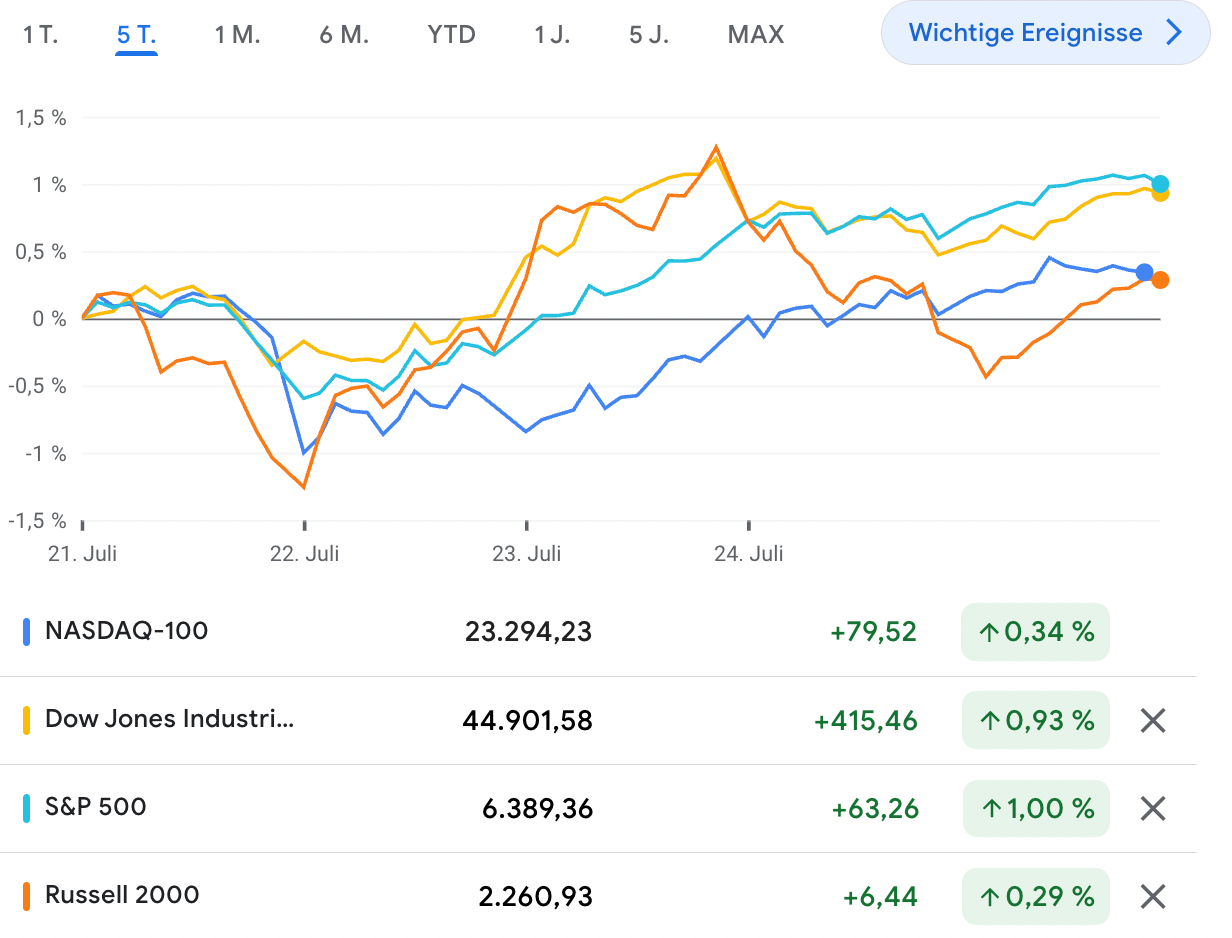Viewport: 1232px width, 938px height.
Task: Click the 0,5 % y-axis label
Action: [x=40, y=252]
